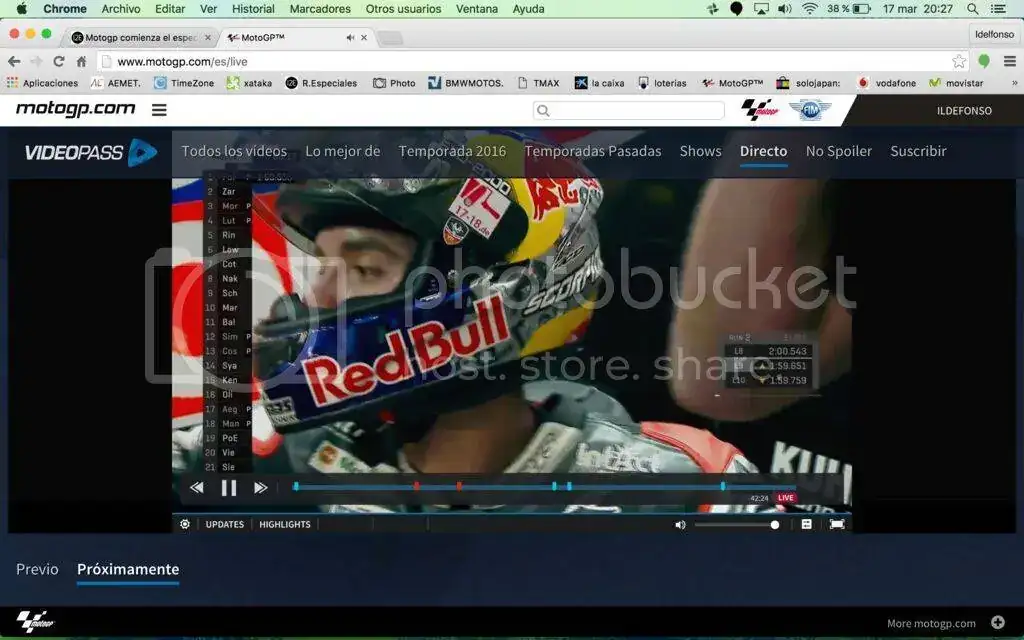Open Chrome Idelfonso profile button
1024x640 pixels.
pyautogui.click(x=994, y=34)
